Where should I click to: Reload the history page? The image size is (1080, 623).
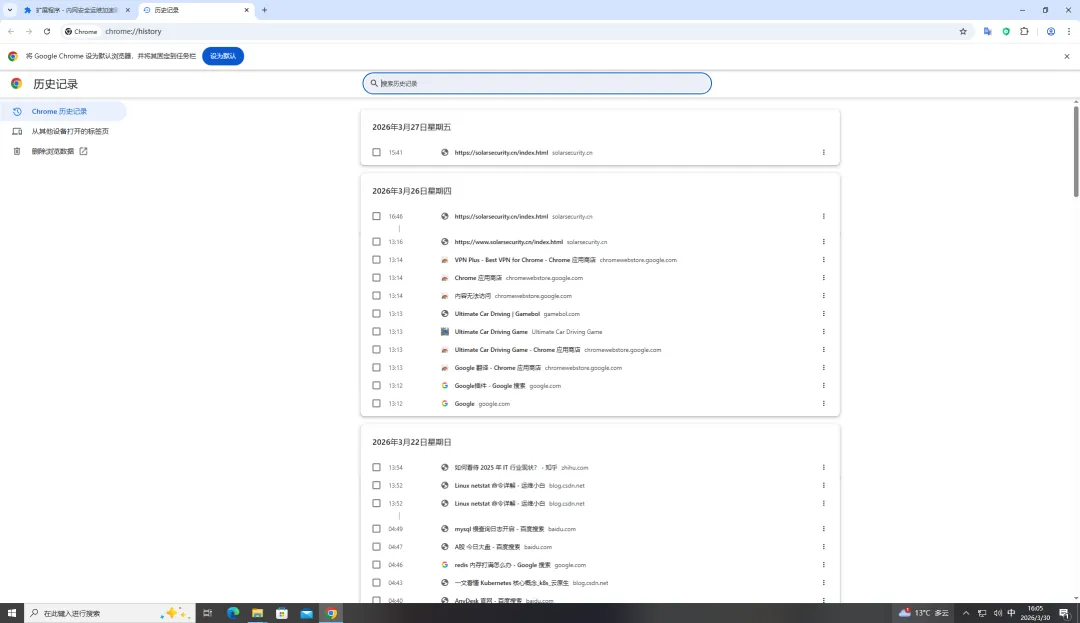point(47,31)
